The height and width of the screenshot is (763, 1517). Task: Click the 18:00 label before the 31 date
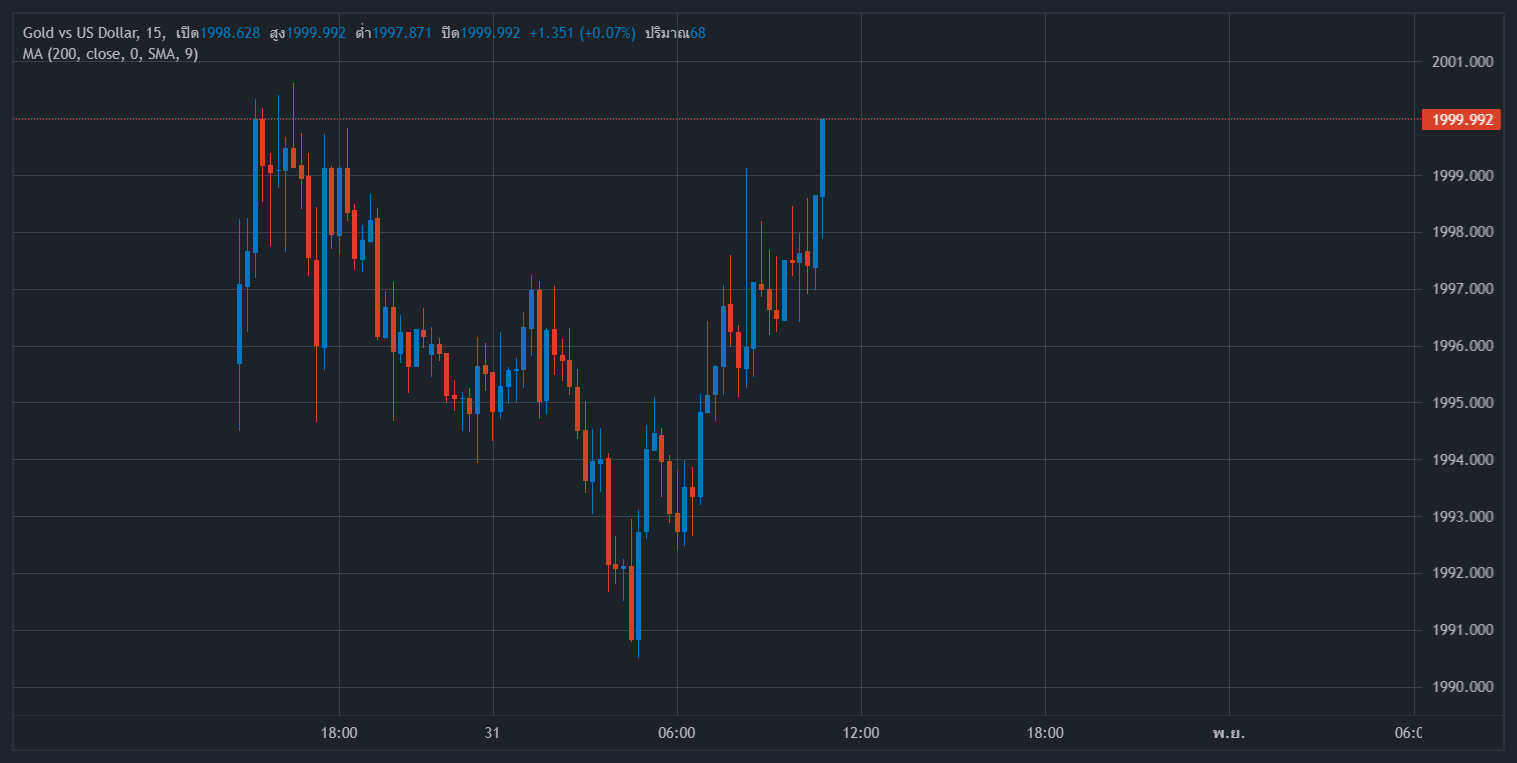pos(339,733)
